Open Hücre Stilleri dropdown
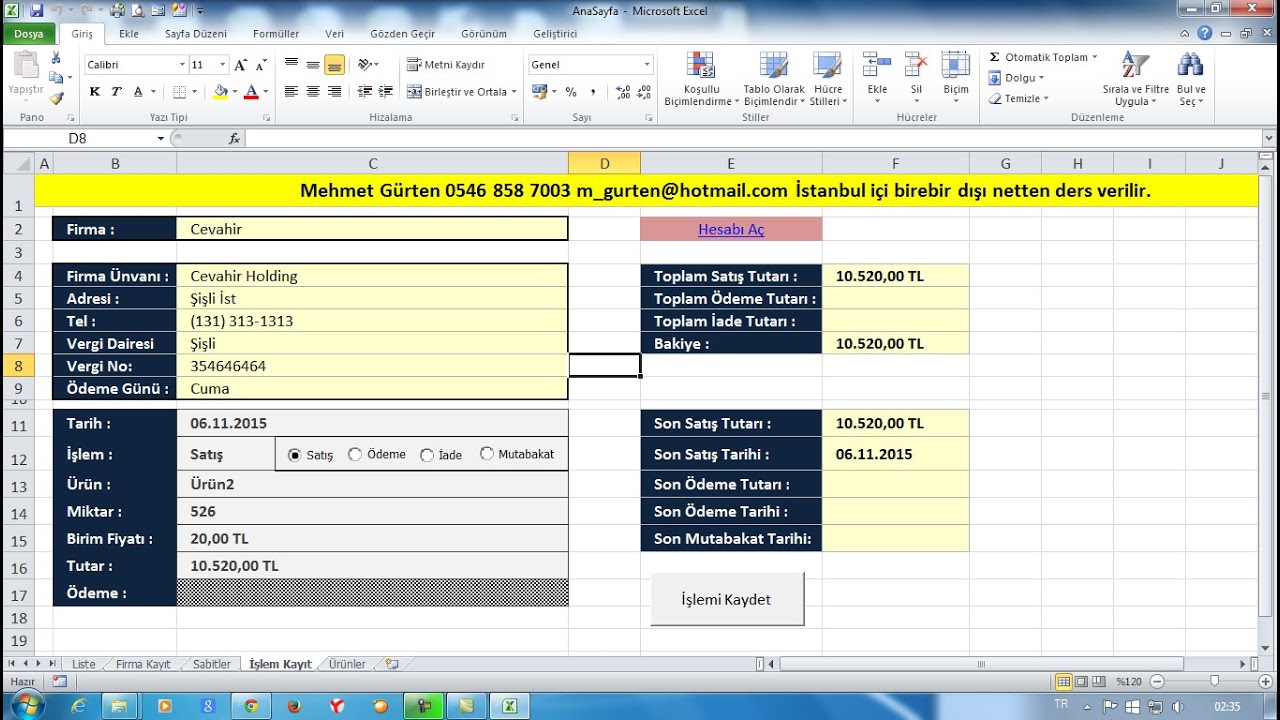 point(828,79)
